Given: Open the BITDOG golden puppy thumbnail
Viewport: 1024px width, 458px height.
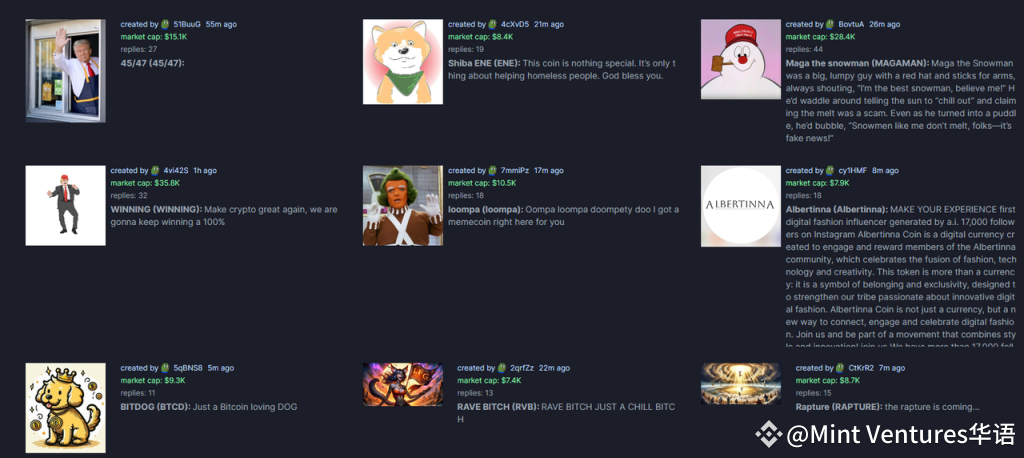Looking at the screenshot, I should 65,408.
